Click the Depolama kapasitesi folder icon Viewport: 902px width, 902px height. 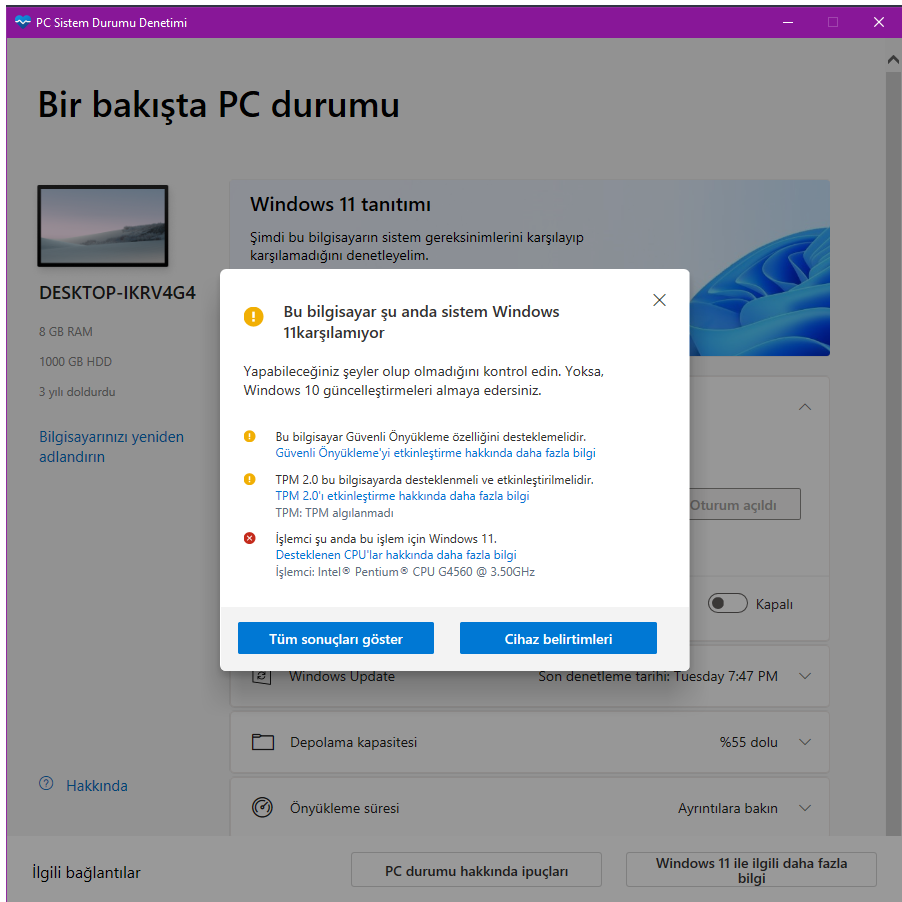(x=262, y=742)
